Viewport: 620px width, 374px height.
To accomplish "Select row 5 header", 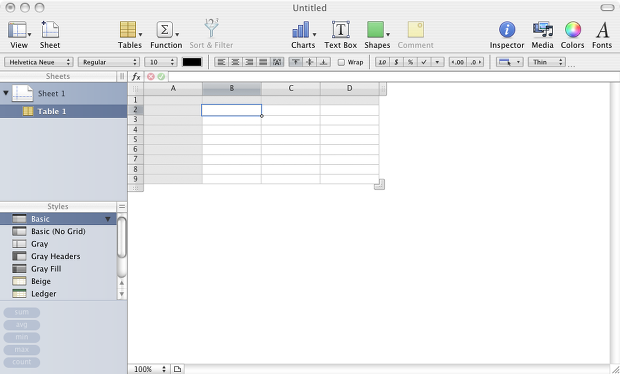I will (x=135, y=140).
